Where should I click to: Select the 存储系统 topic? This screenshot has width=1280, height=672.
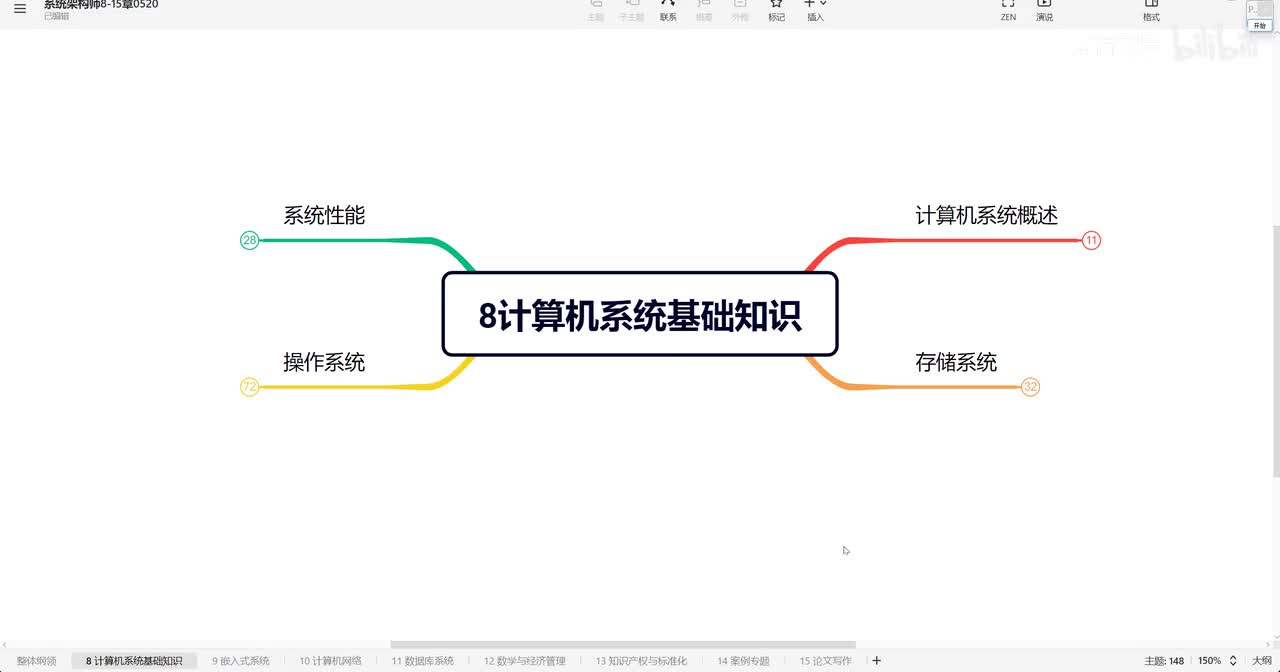[x=956, y=362]
